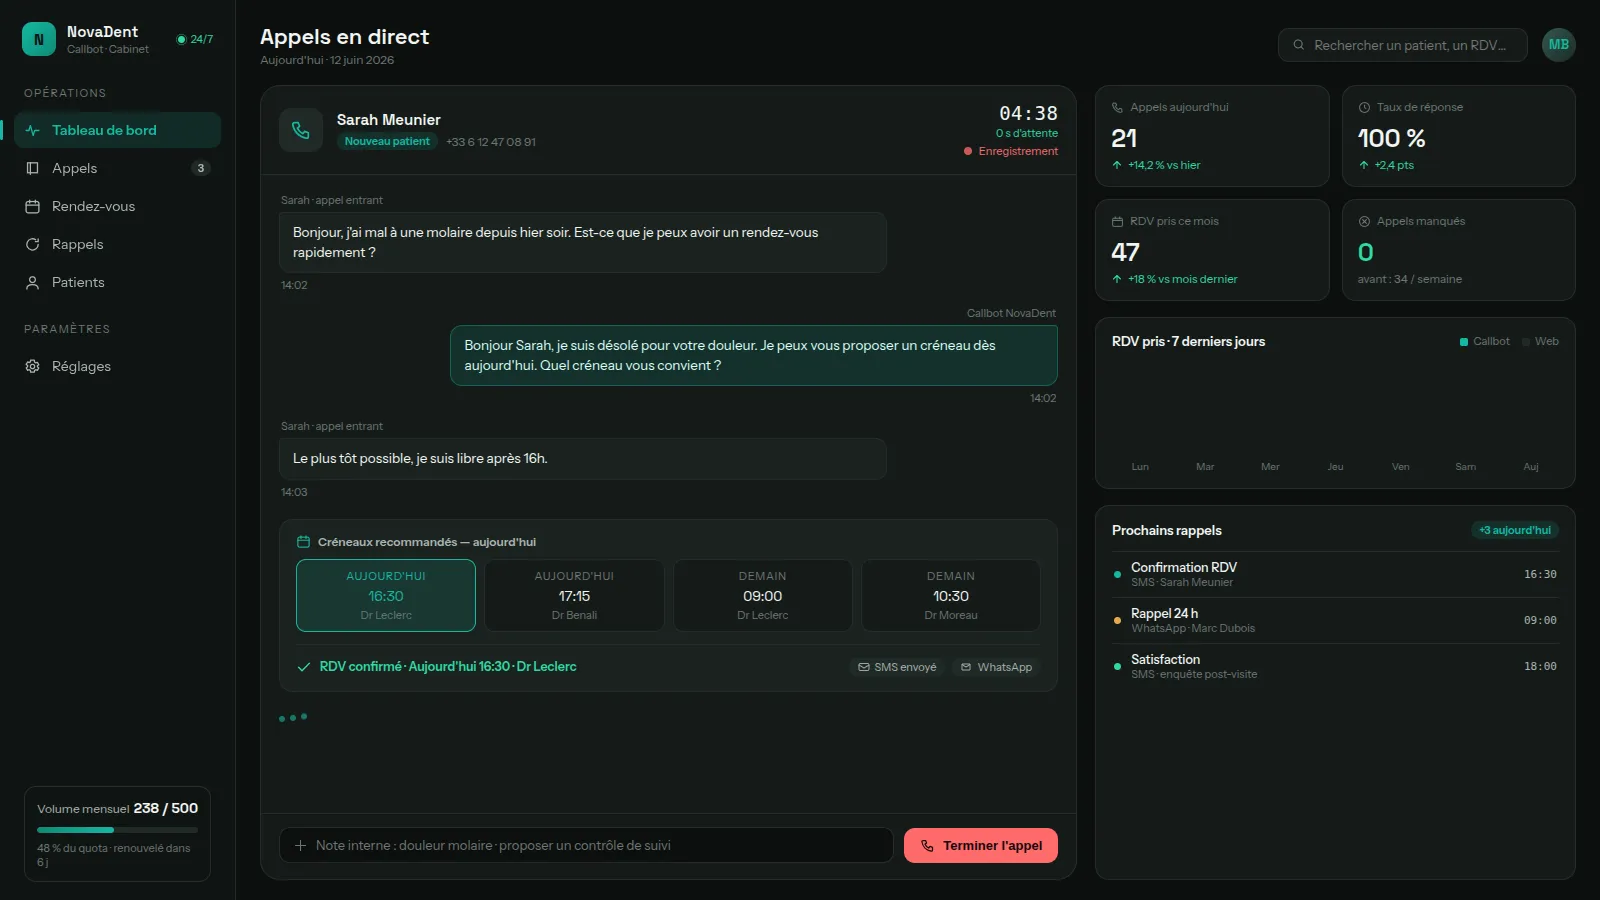1600x900 pixels.
Task: Click the 04:38 call timer
Action: [1028, 114]
